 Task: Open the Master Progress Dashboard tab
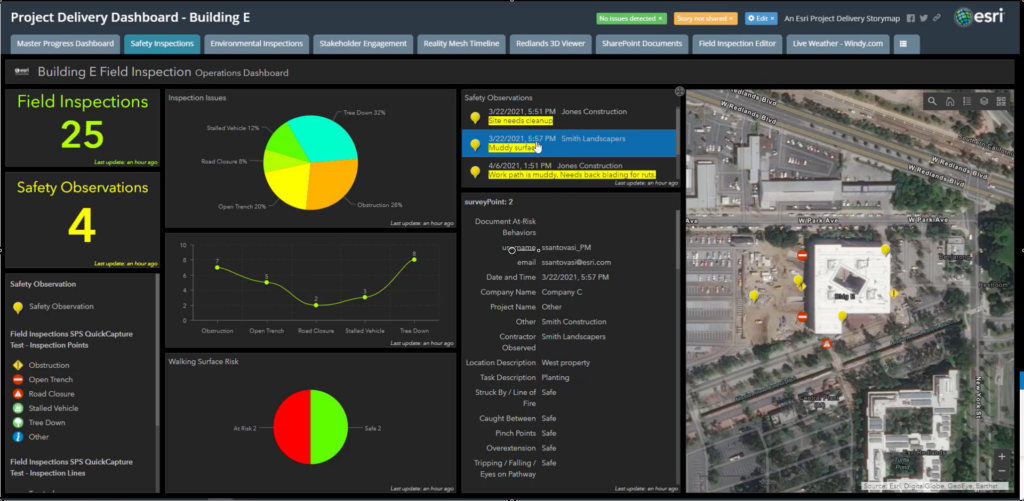click(x=65, y=44)
